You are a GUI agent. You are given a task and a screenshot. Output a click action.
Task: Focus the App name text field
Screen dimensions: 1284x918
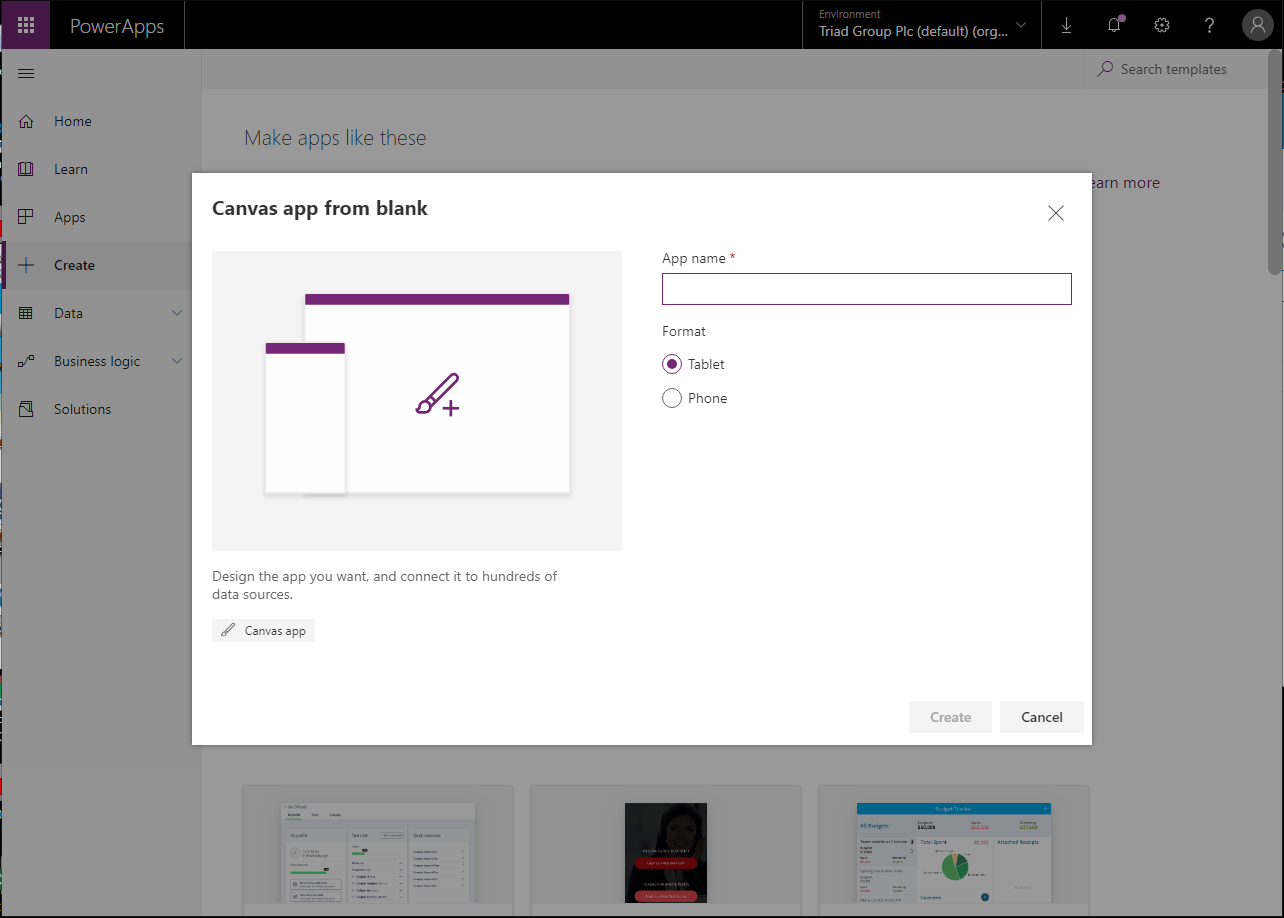[867, 289]
